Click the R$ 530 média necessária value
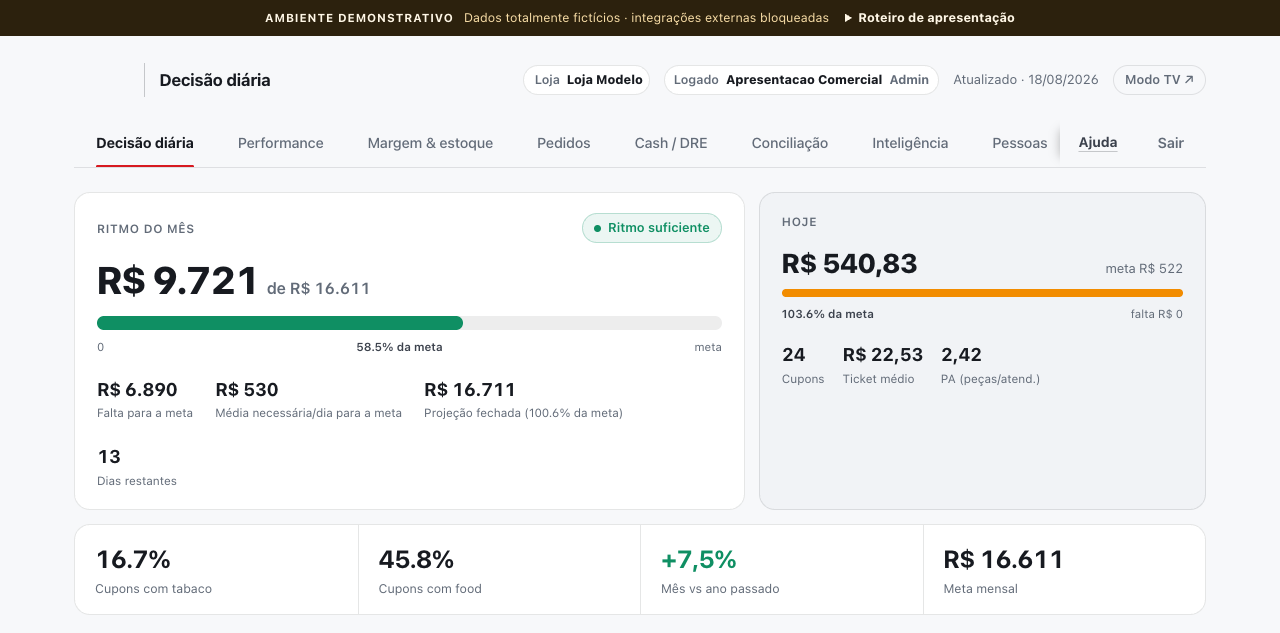 [x=247, y=390]
